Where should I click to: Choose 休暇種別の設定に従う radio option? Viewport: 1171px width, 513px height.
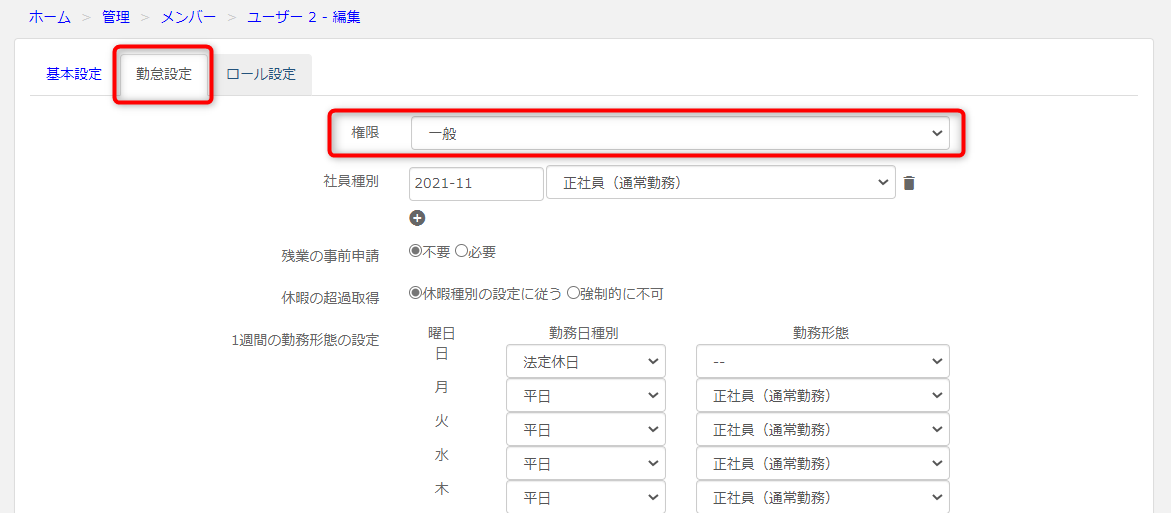point(415,293)
